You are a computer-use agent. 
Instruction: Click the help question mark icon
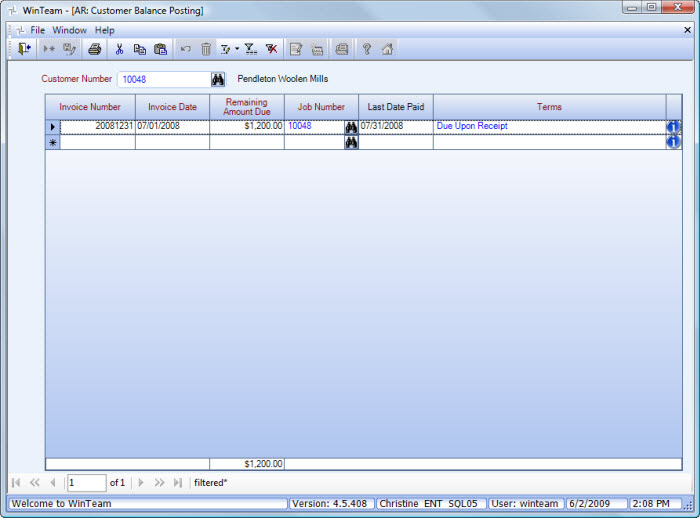(x=367, y=49)
